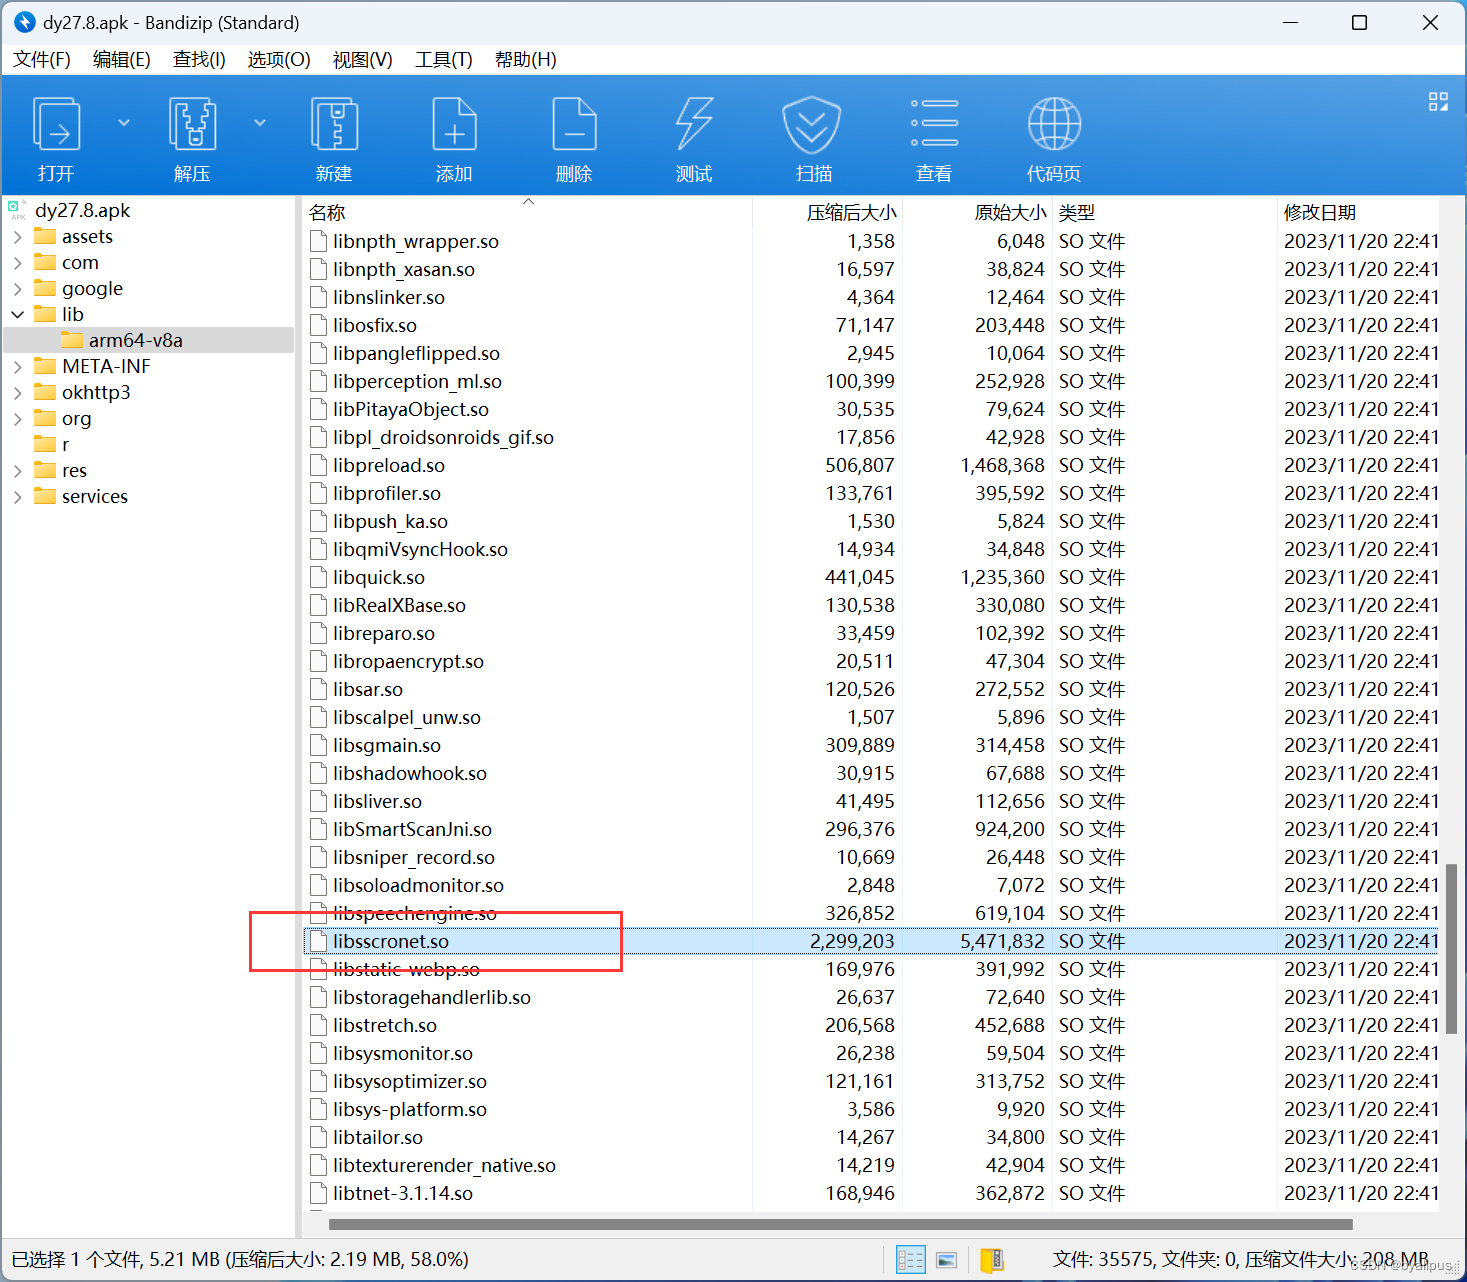Select libropaencrypt.so file entry
Viewport: 1467px width, 1282px height.
(408, 661)
